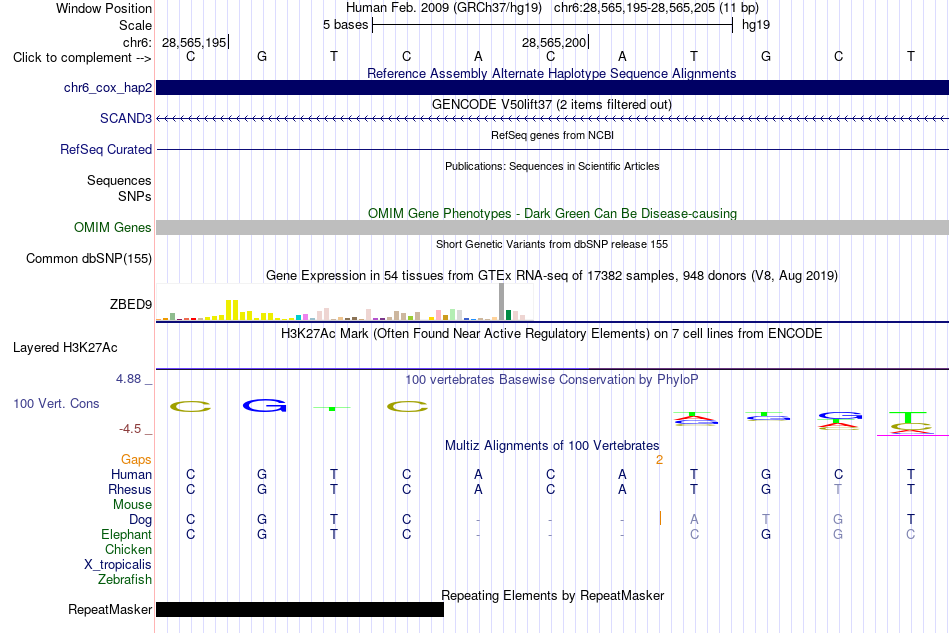Click the -4.5 PhyloP lower scale value
Viewport: 950px width, 633px height.
130,429
